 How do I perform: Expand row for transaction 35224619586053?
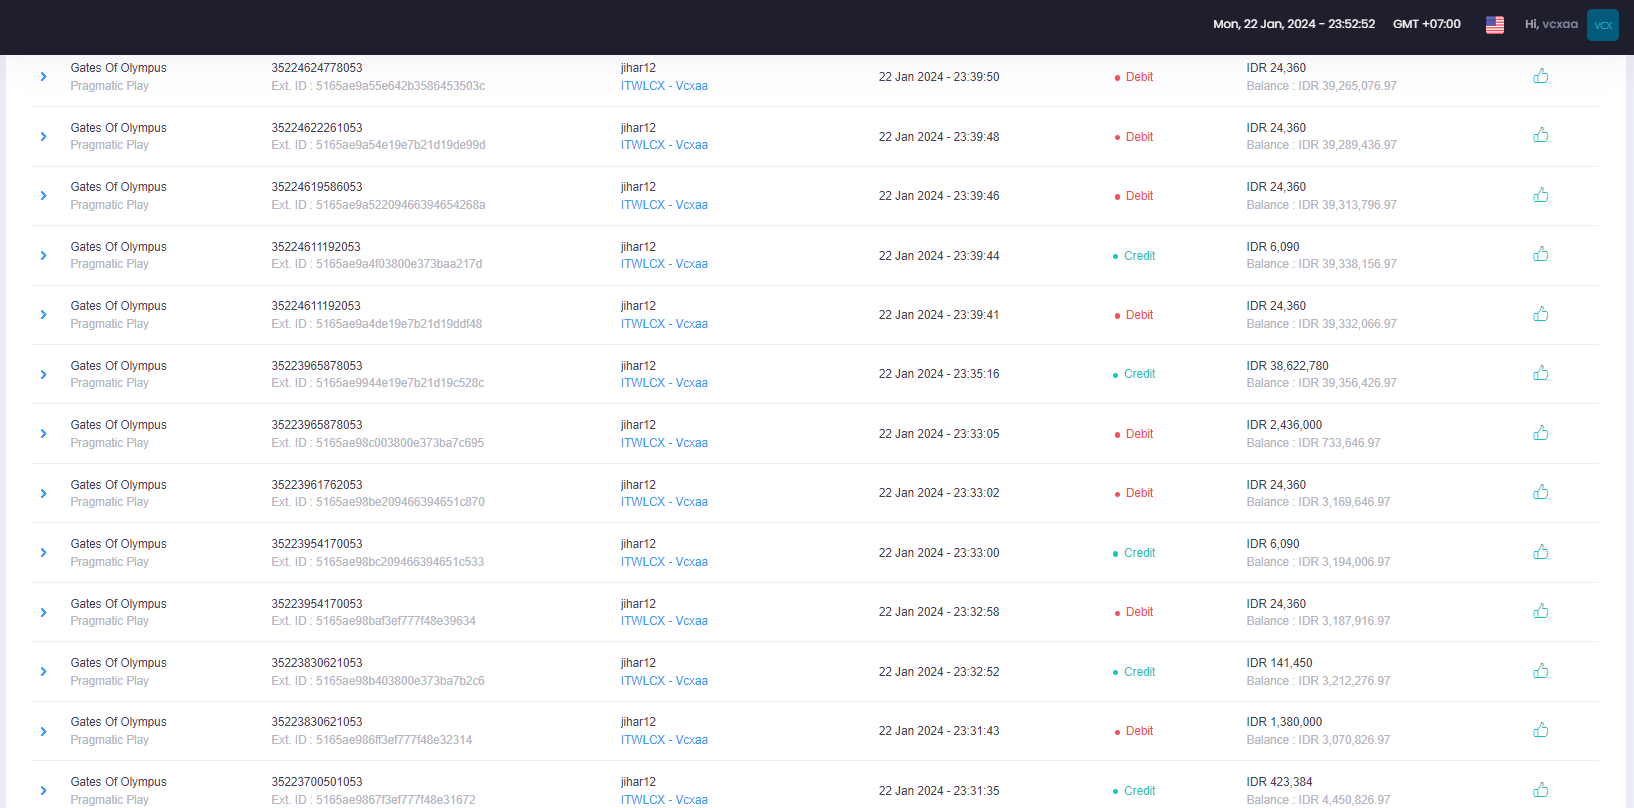pos(43,196)
